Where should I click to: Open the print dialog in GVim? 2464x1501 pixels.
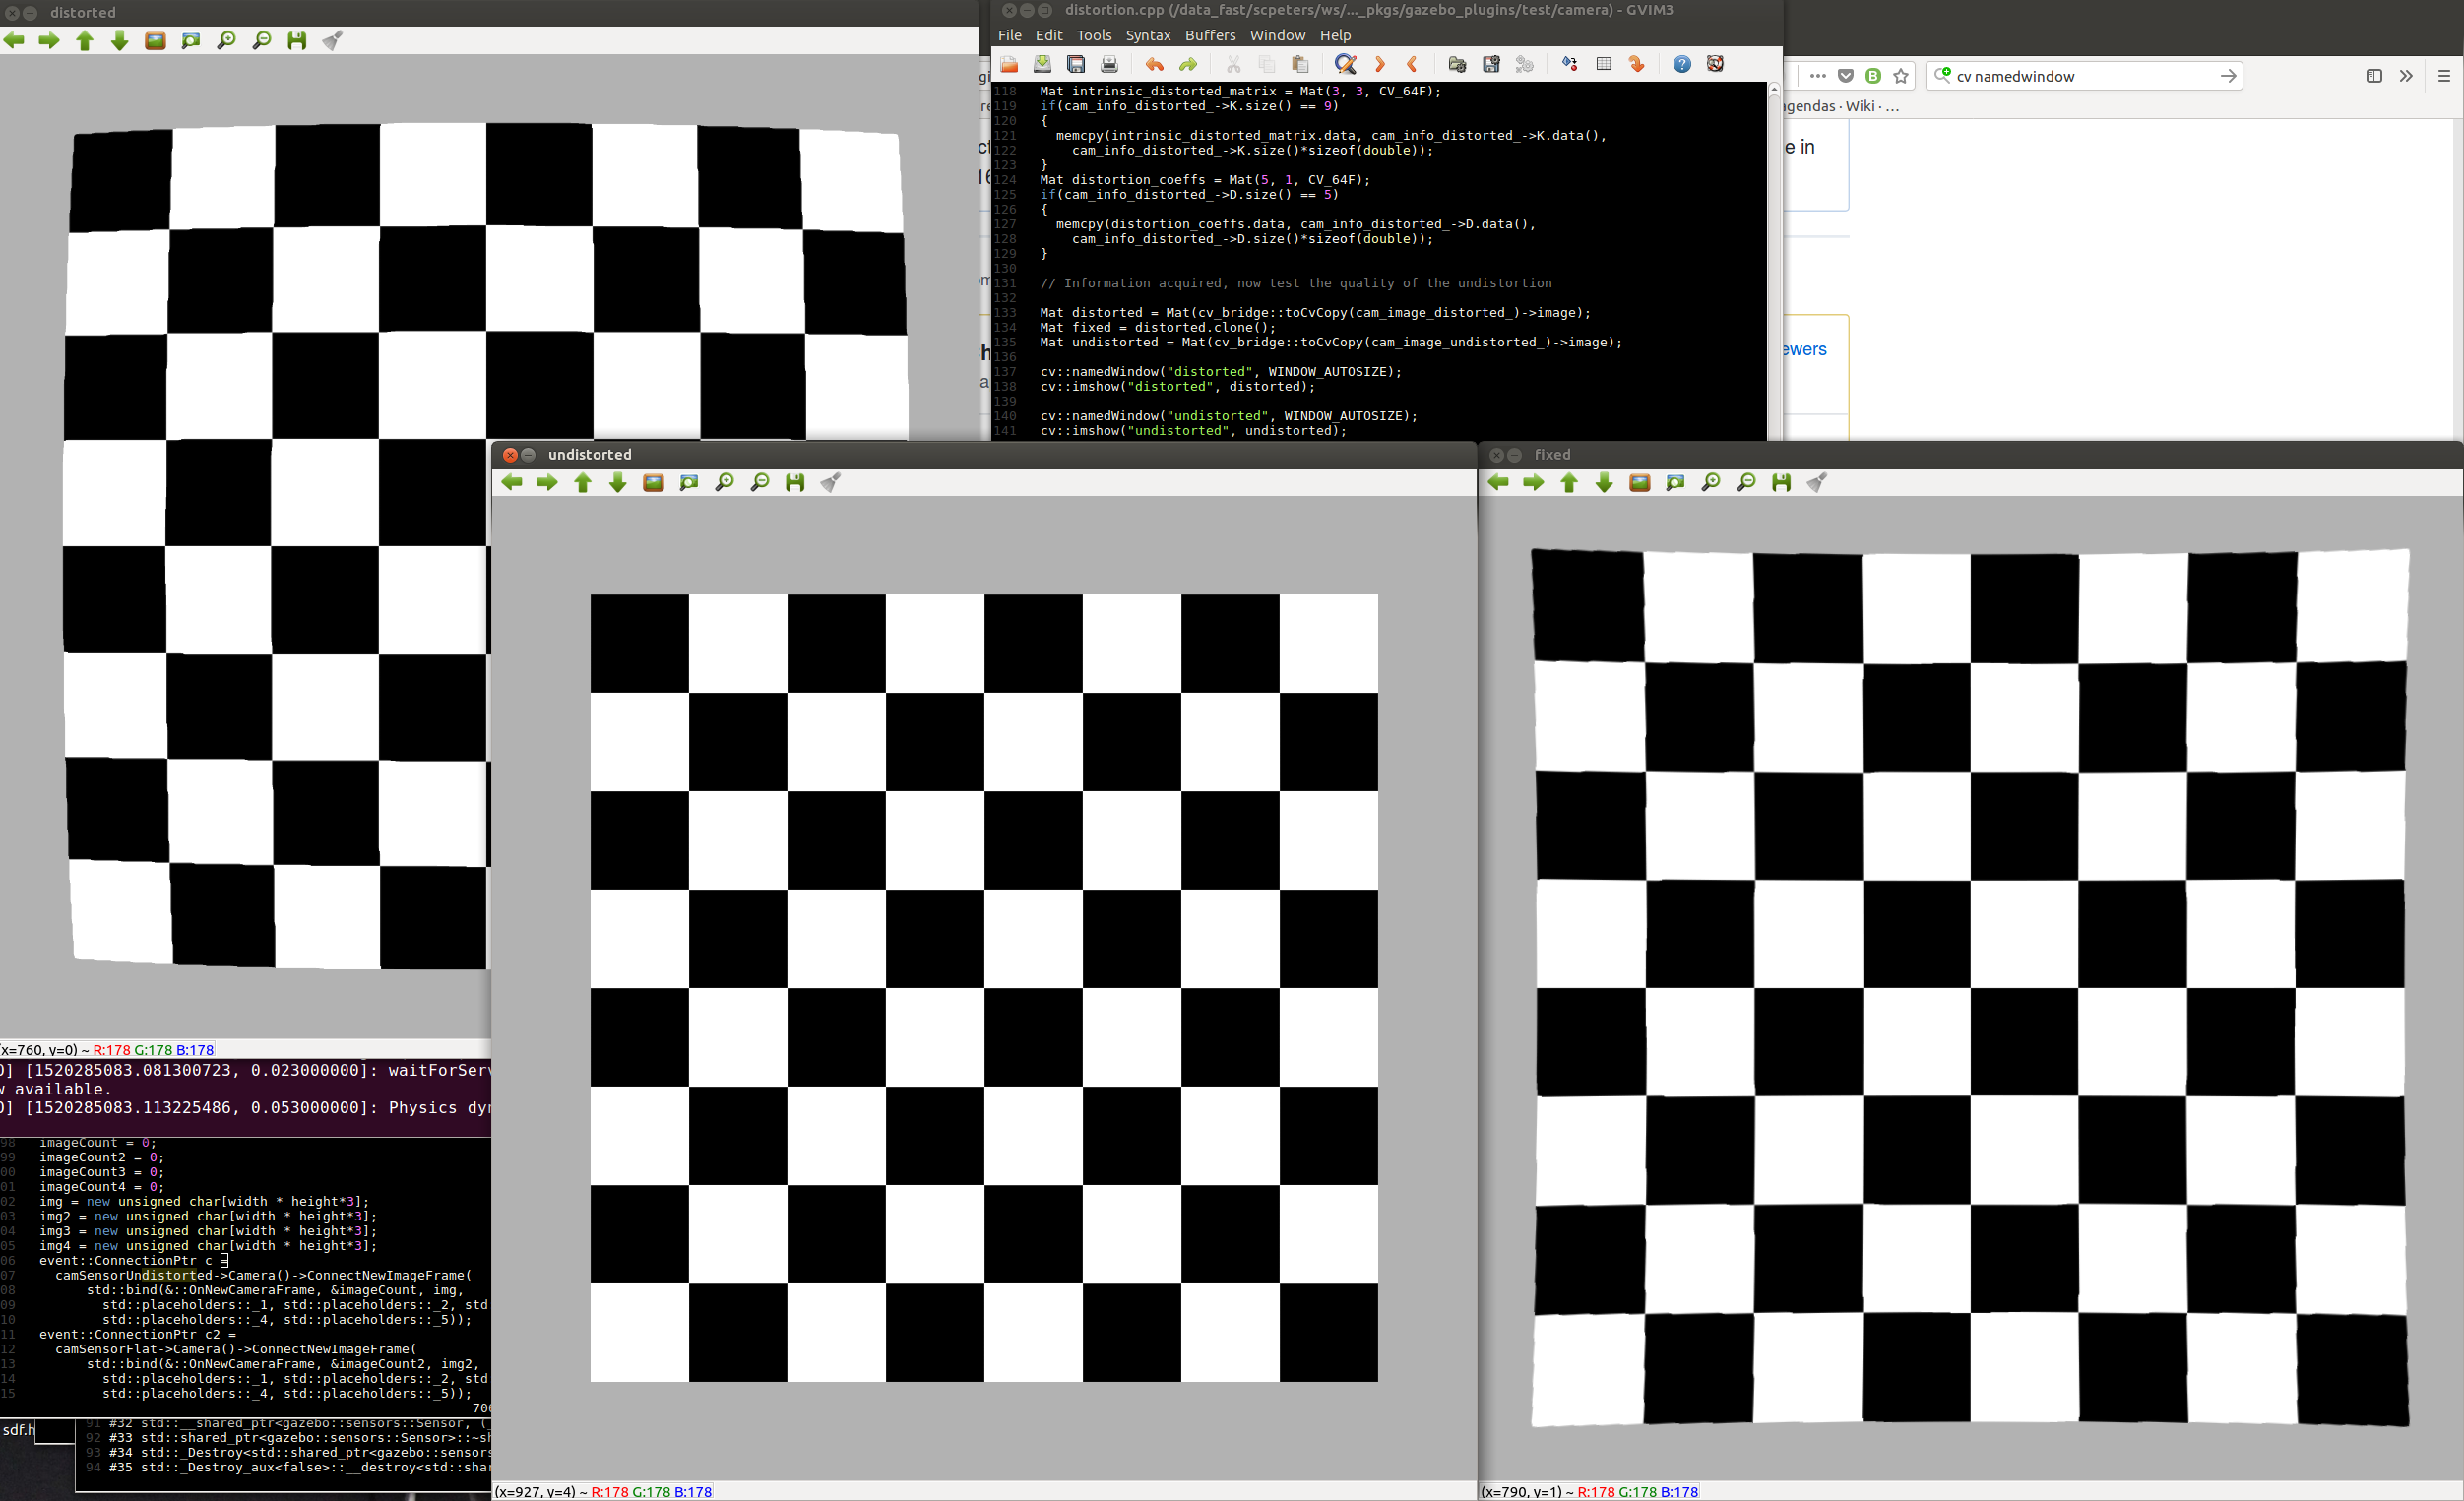click(x=1109, y=63)
